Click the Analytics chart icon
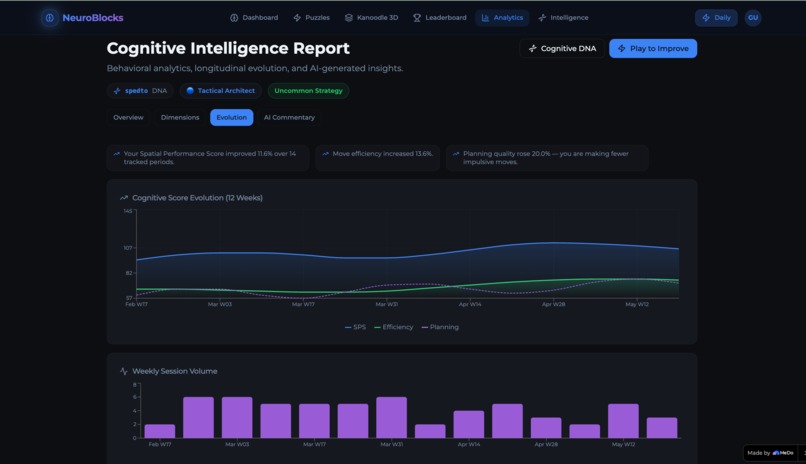 pyautogui.click(x=485, y=17)
